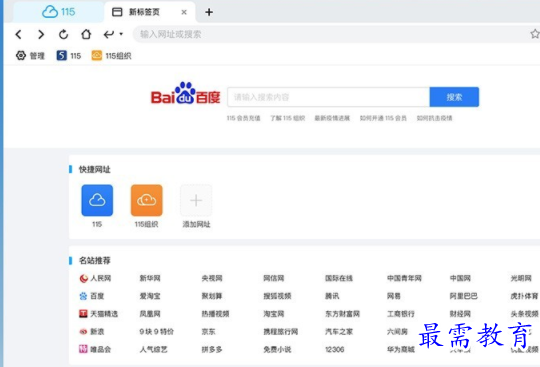Open the blue 115 quick link tile
540x367 pixels.
97,200
